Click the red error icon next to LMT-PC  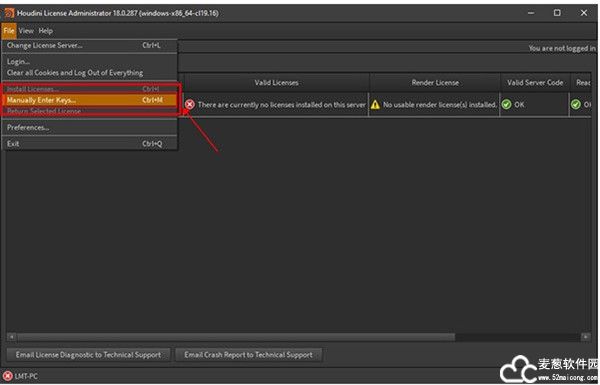(x=8, y=376)
